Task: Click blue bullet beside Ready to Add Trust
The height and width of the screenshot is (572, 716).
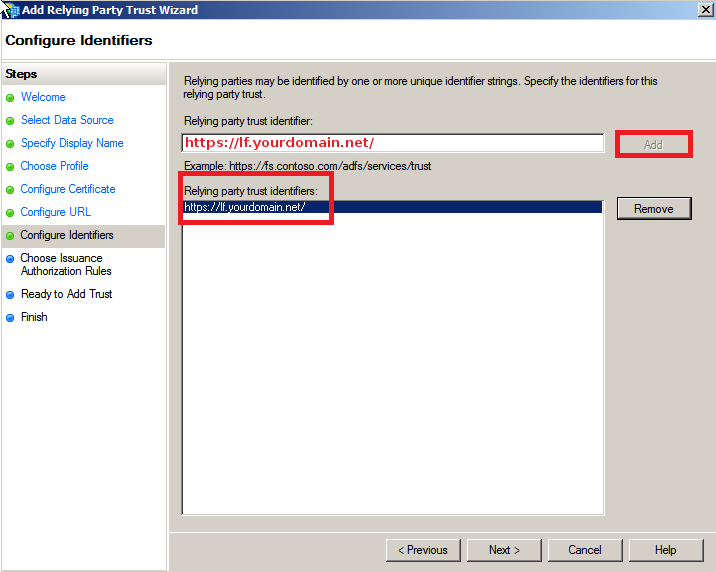Action: coord(10,295)
